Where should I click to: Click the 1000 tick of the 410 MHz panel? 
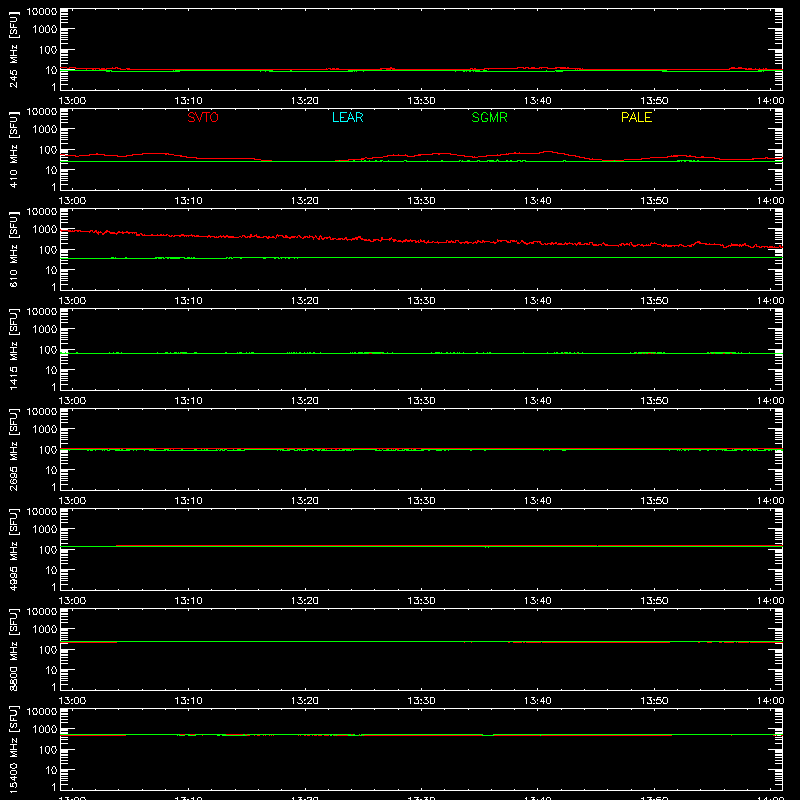coord(45,130)
